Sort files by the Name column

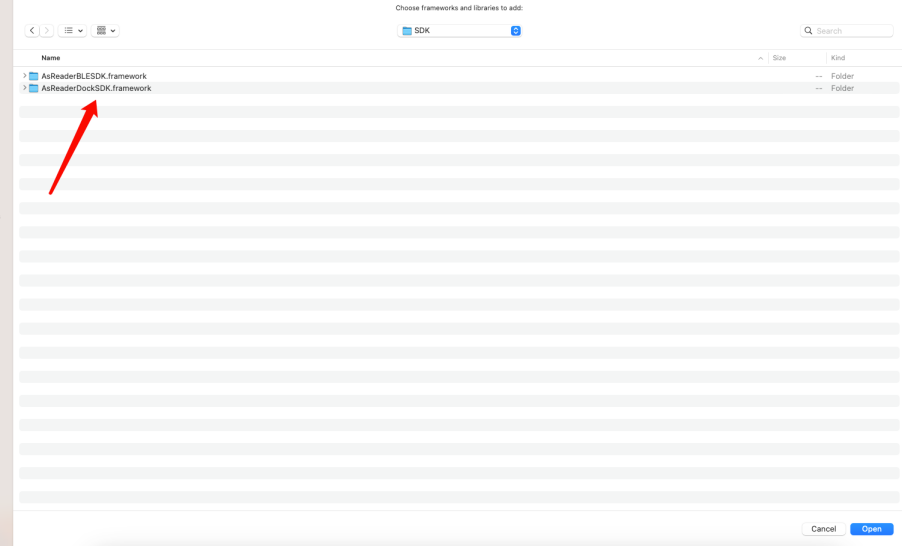pos(51,58)
